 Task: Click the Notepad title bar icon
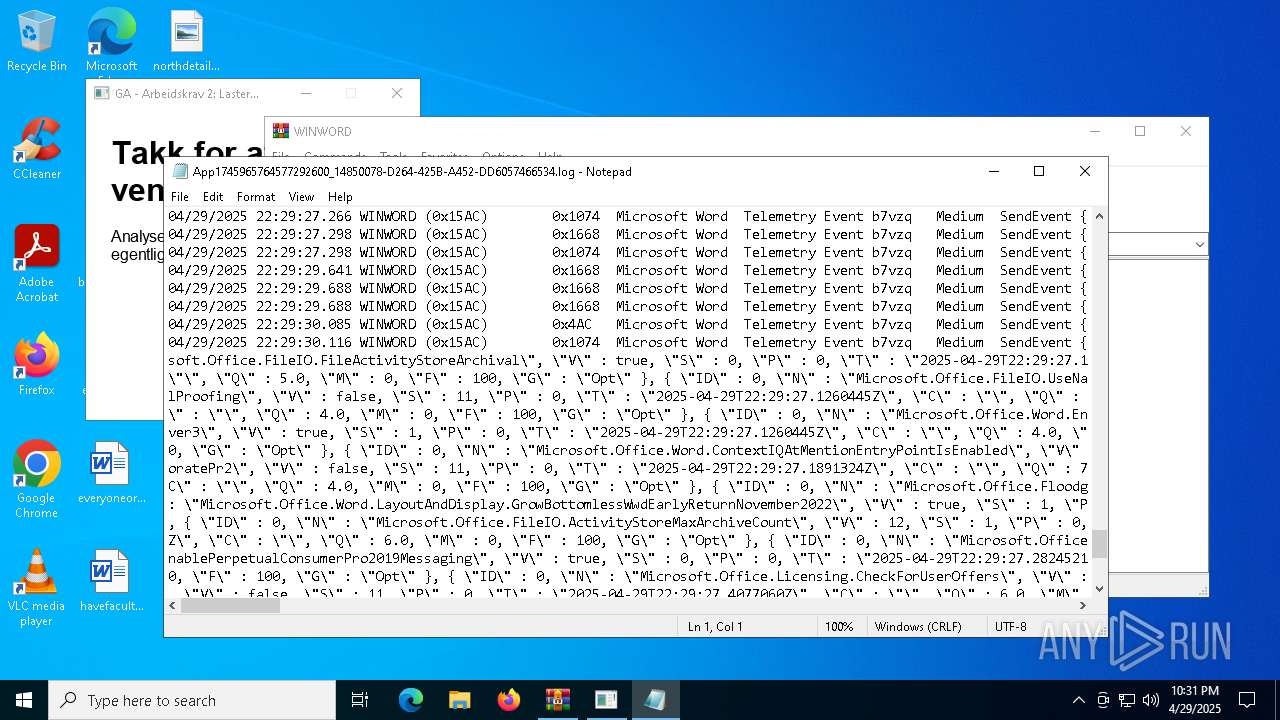pyautogui.click(x=180, y=171)
